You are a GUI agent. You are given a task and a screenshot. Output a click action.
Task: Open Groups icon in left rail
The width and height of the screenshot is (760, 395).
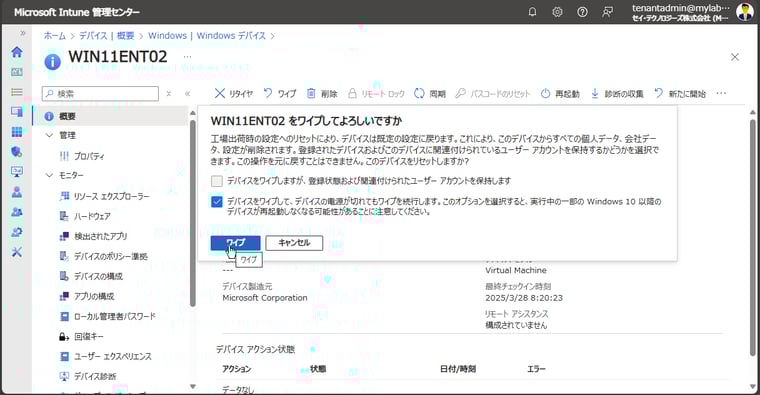tap(17, 212)
